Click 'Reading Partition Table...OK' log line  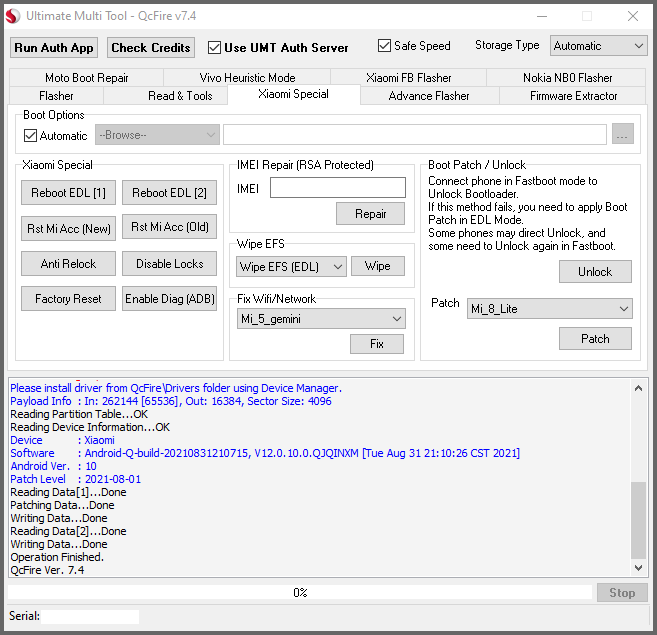tap(79, 414)
